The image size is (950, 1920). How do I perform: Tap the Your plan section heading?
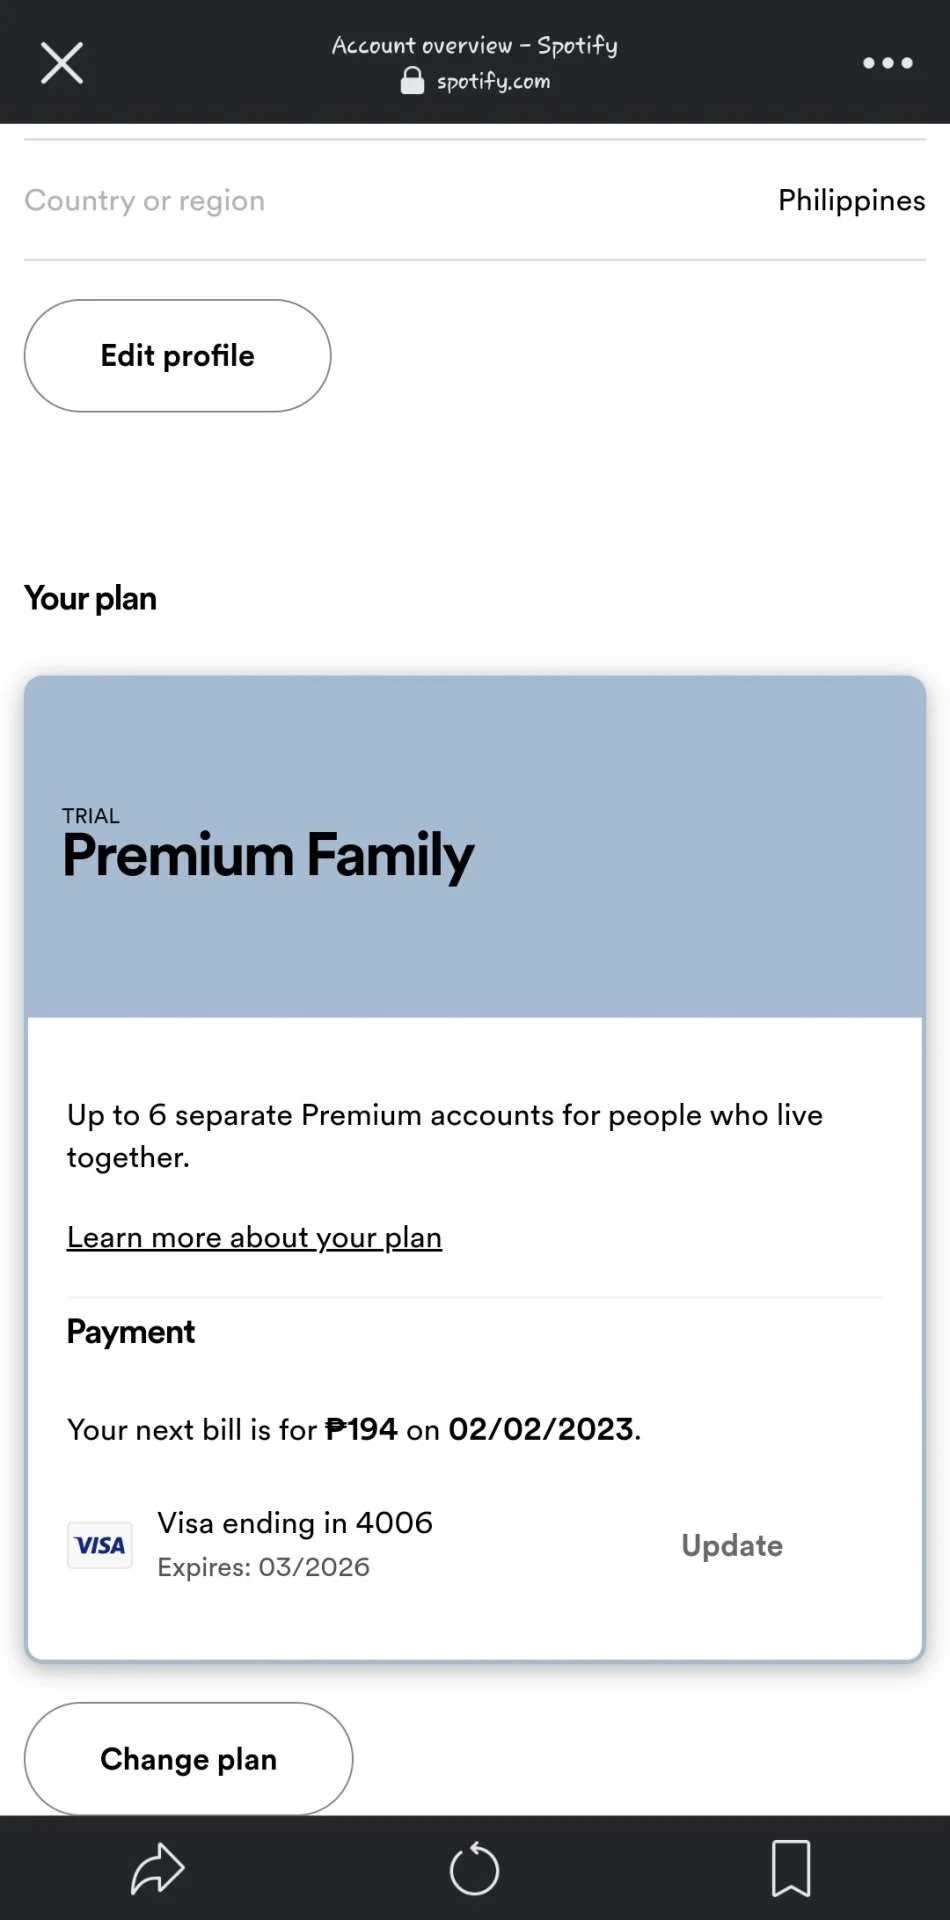[90, 599]
